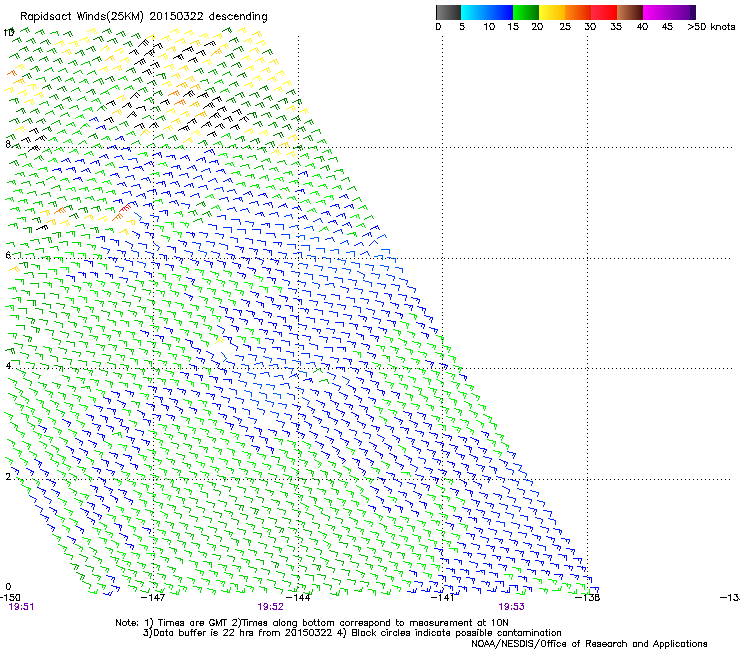Click the longitude label '-144'
The image size is (740, 650).
coord(299,597)
